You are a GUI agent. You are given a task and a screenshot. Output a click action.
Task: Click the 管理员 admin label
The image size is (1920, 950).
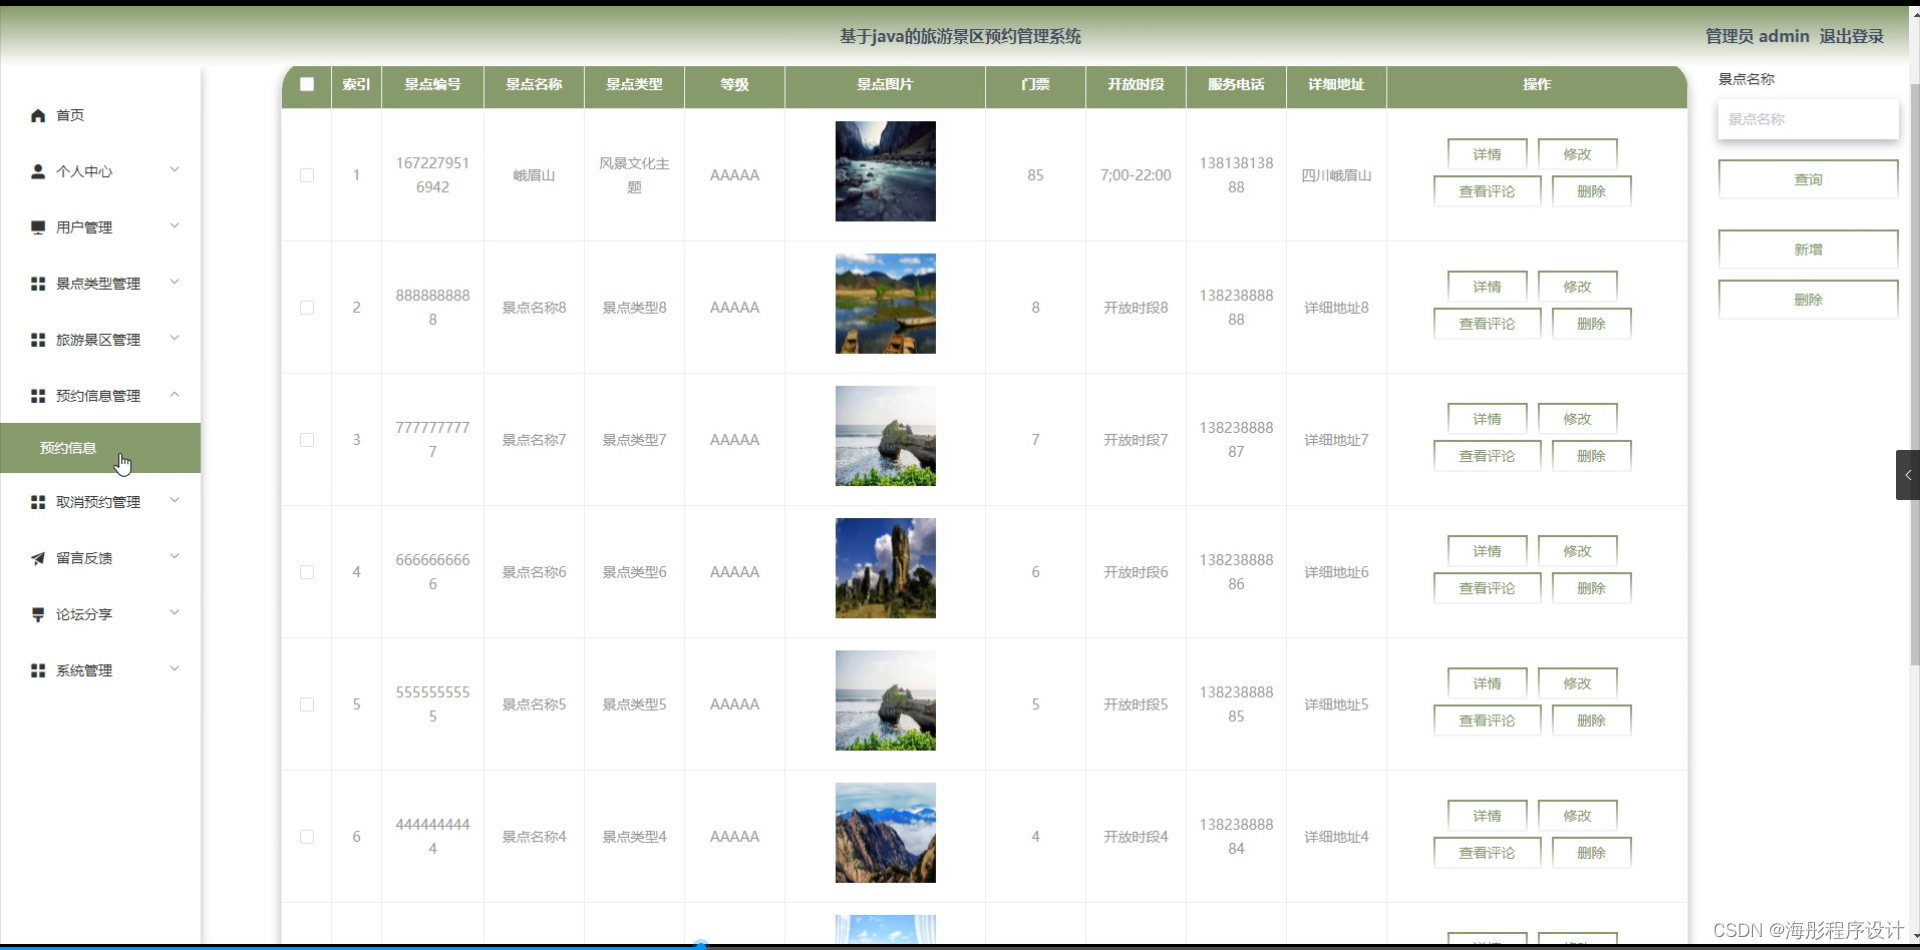[1757, 36]
